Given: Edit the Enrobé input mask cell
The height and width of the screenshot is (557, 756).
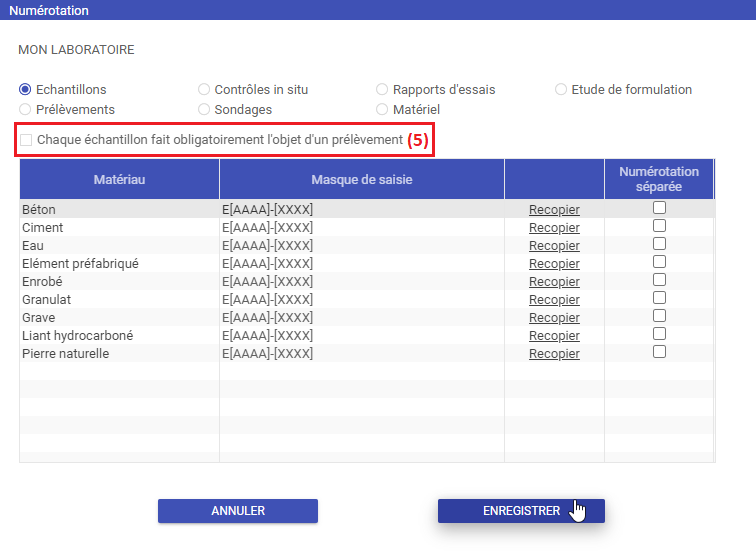Looking at the screenshot, I should 362,282.
